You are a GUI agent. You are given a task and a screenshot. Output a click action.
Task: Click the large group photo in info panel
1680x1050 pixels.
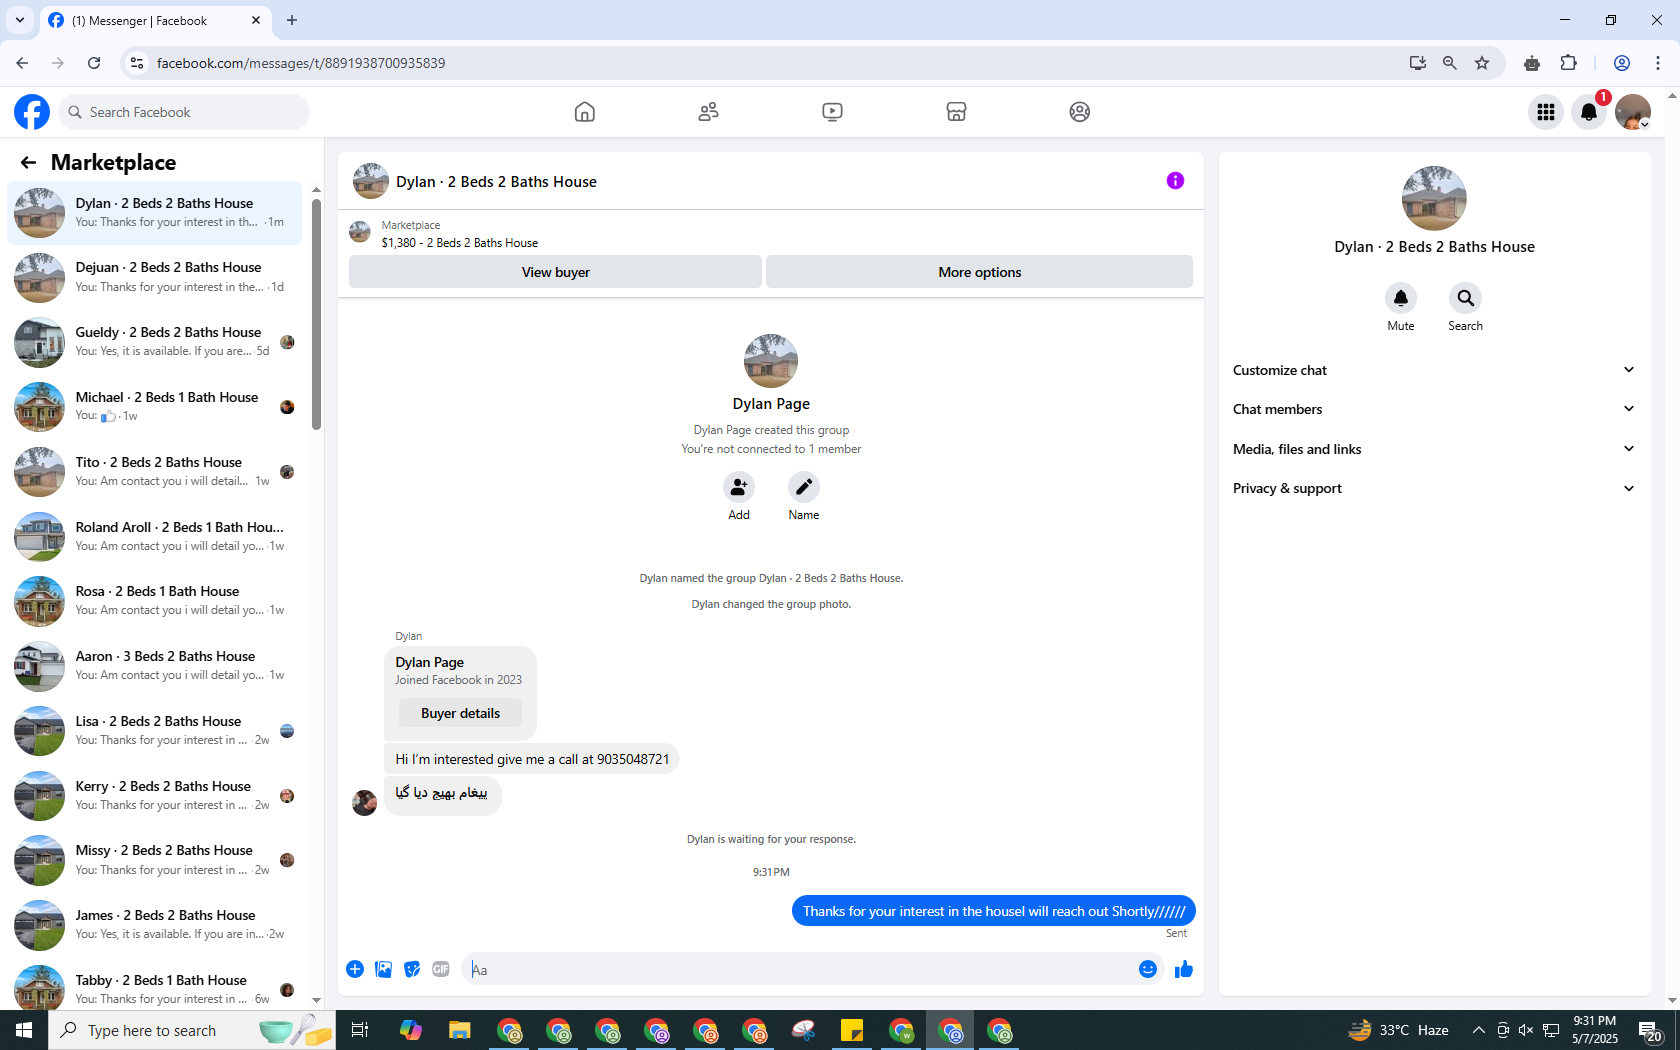point(1434,198)
